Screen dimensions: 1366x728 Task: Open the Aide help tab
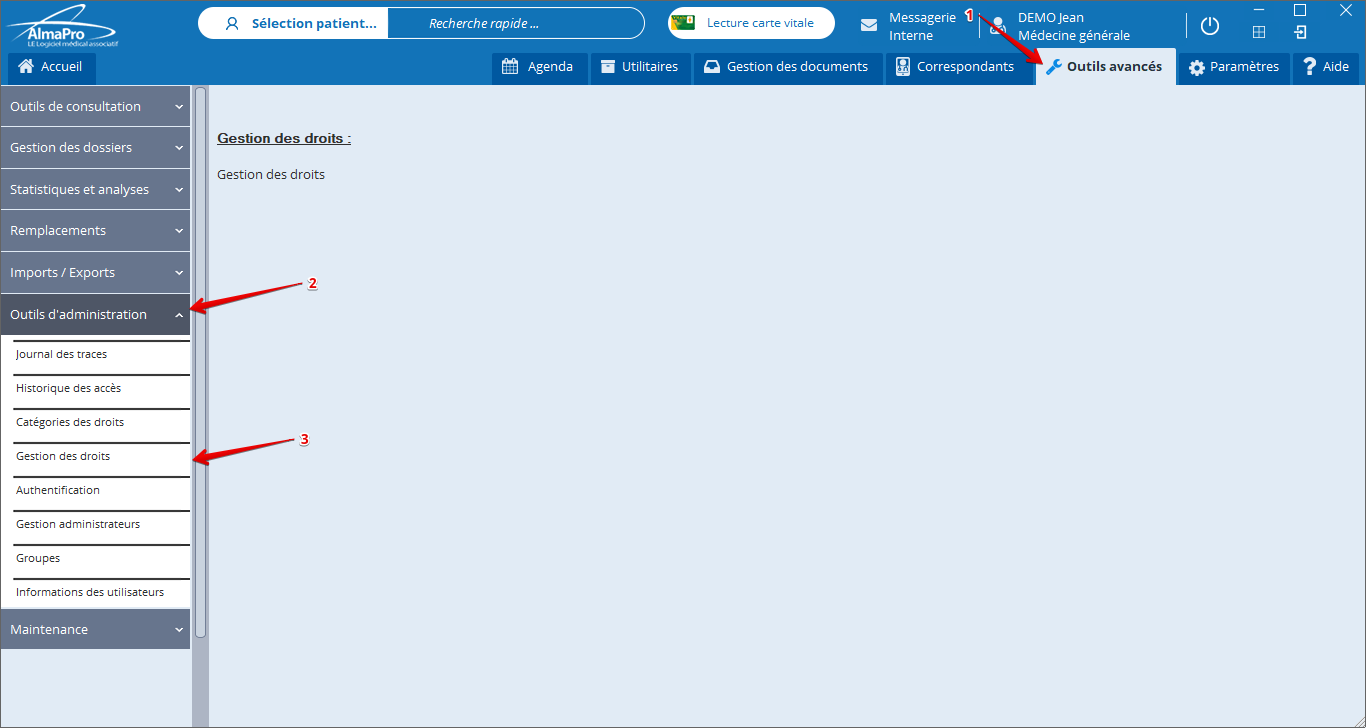click(1325, 67)
